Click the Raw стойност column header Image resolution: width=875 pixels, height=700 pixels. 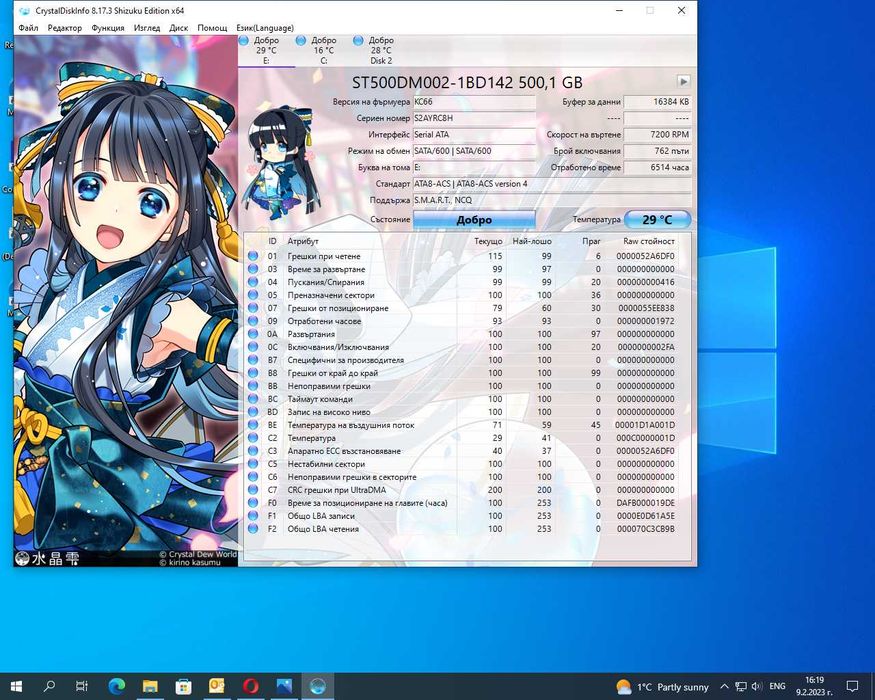[649, 241]
